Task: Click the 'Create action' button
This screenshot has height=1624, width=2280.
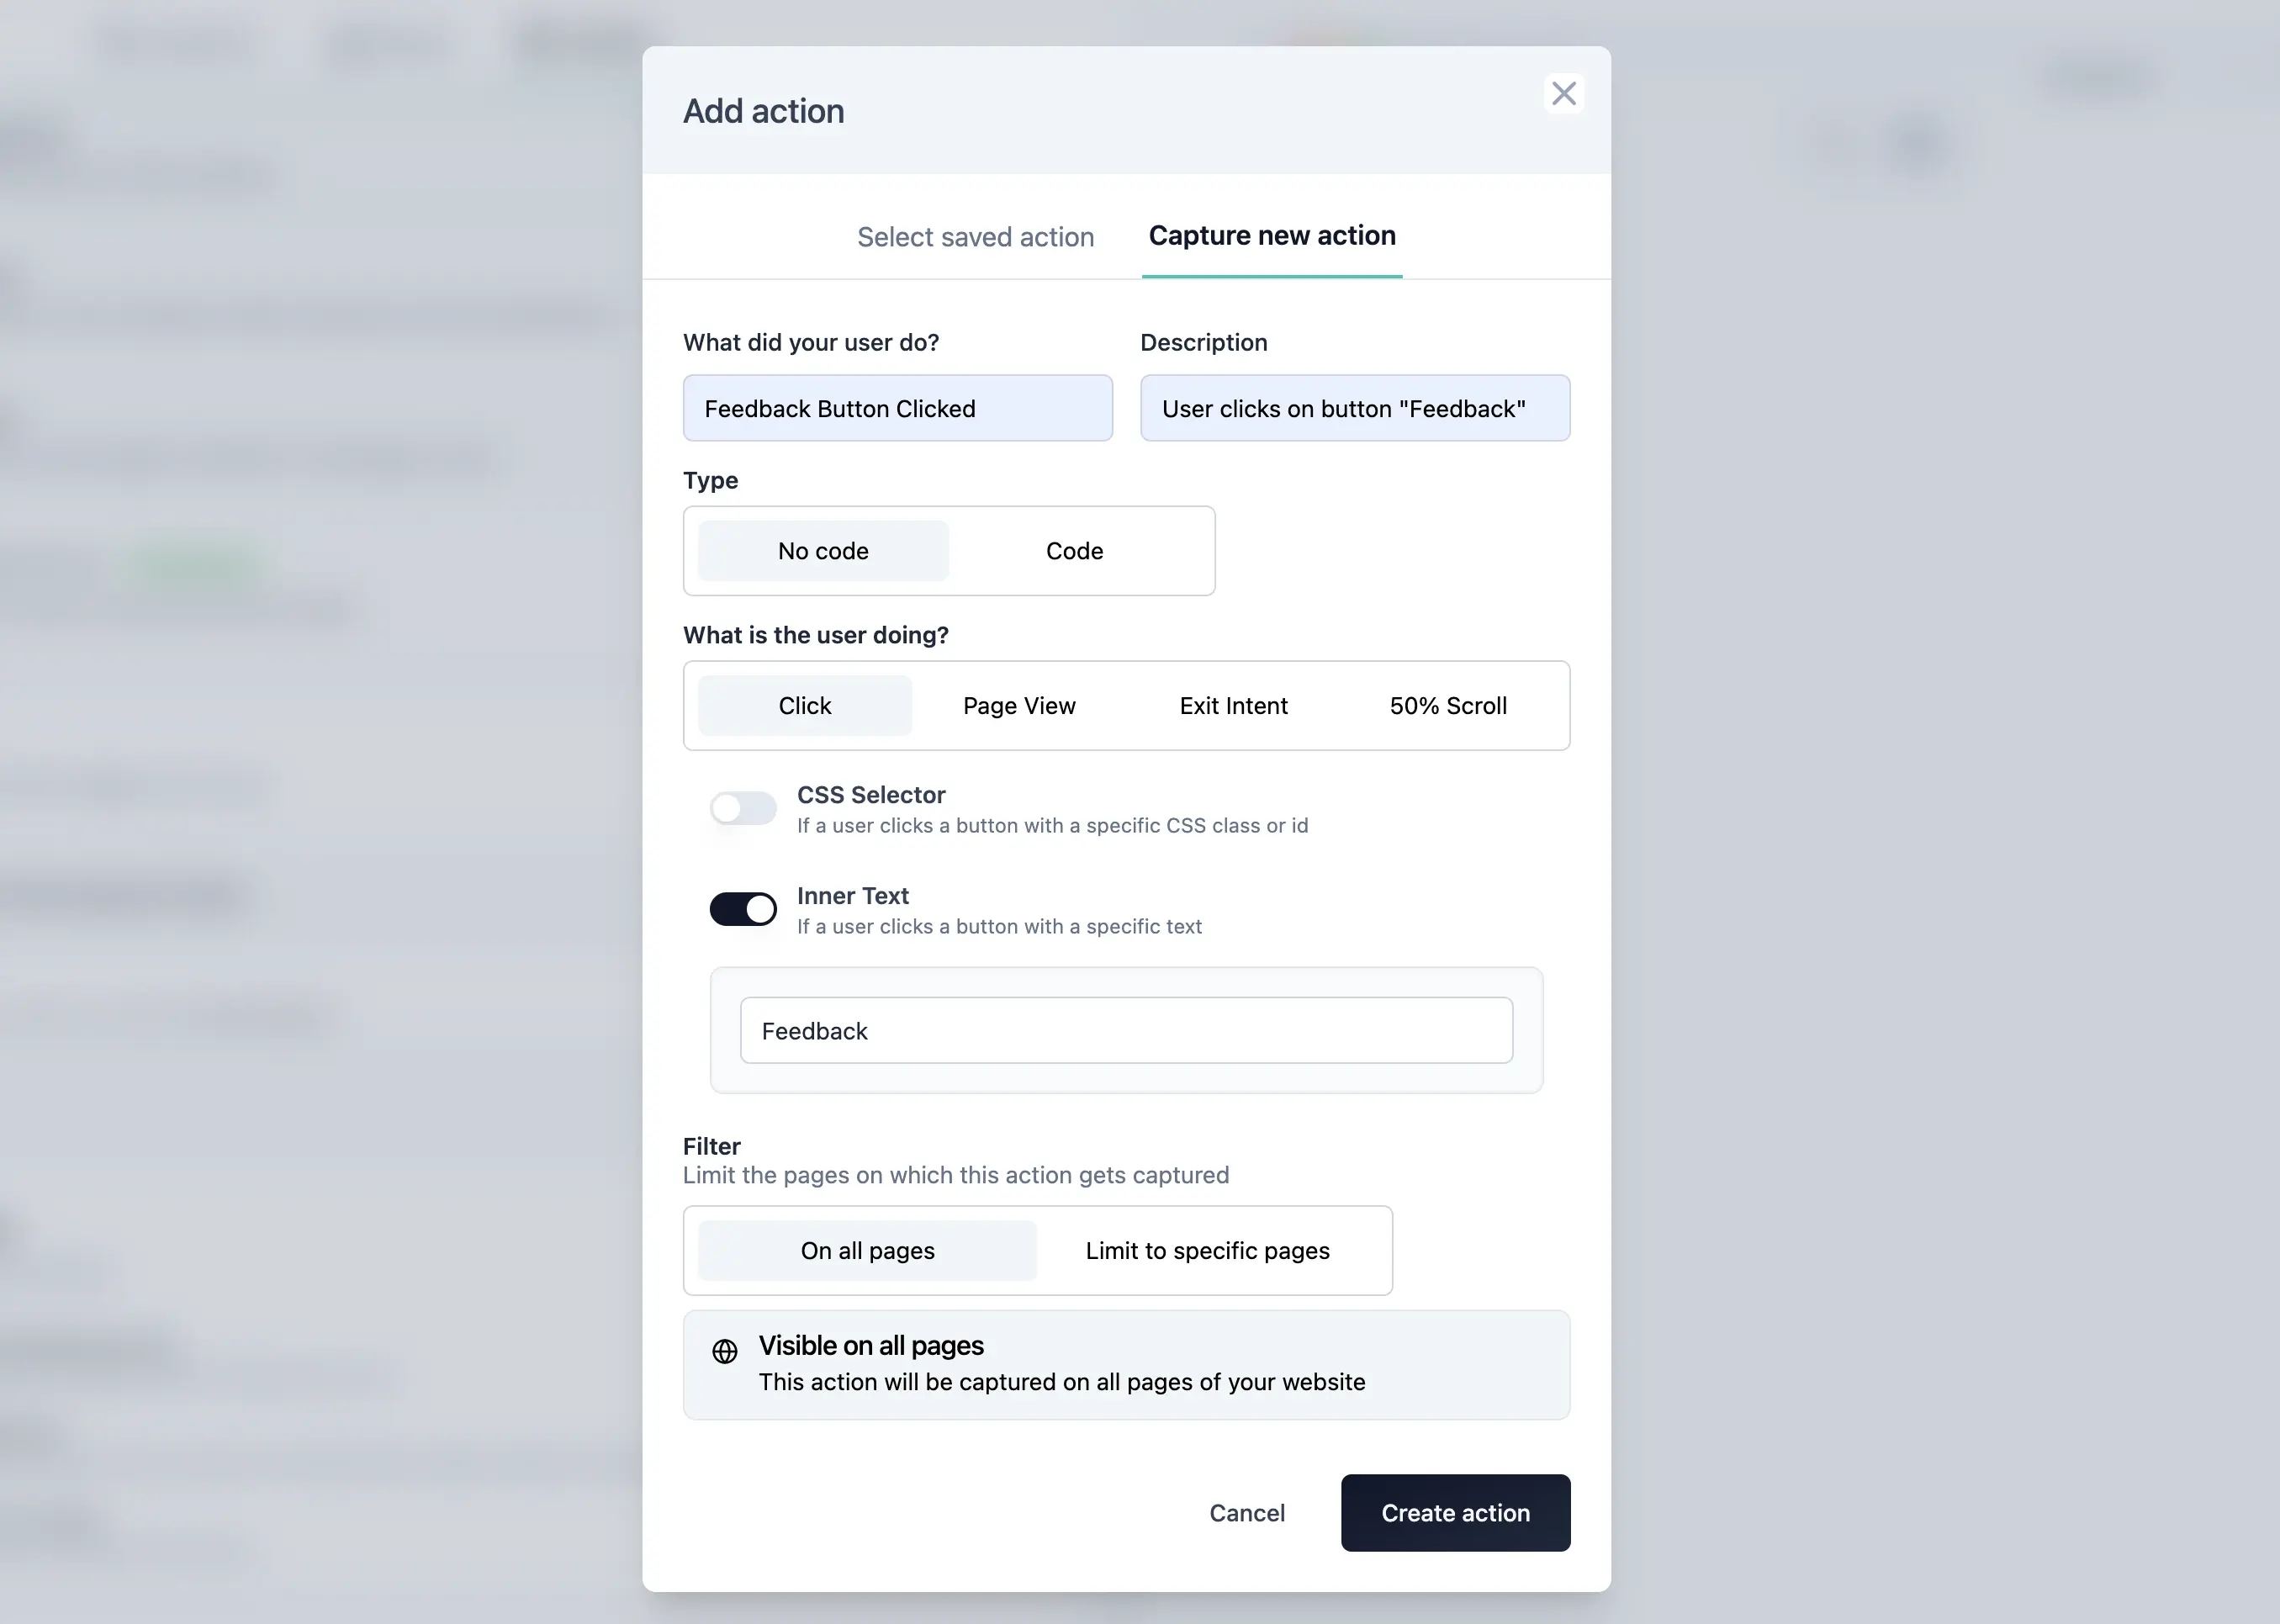Action: click(x=1456, y=1513)
